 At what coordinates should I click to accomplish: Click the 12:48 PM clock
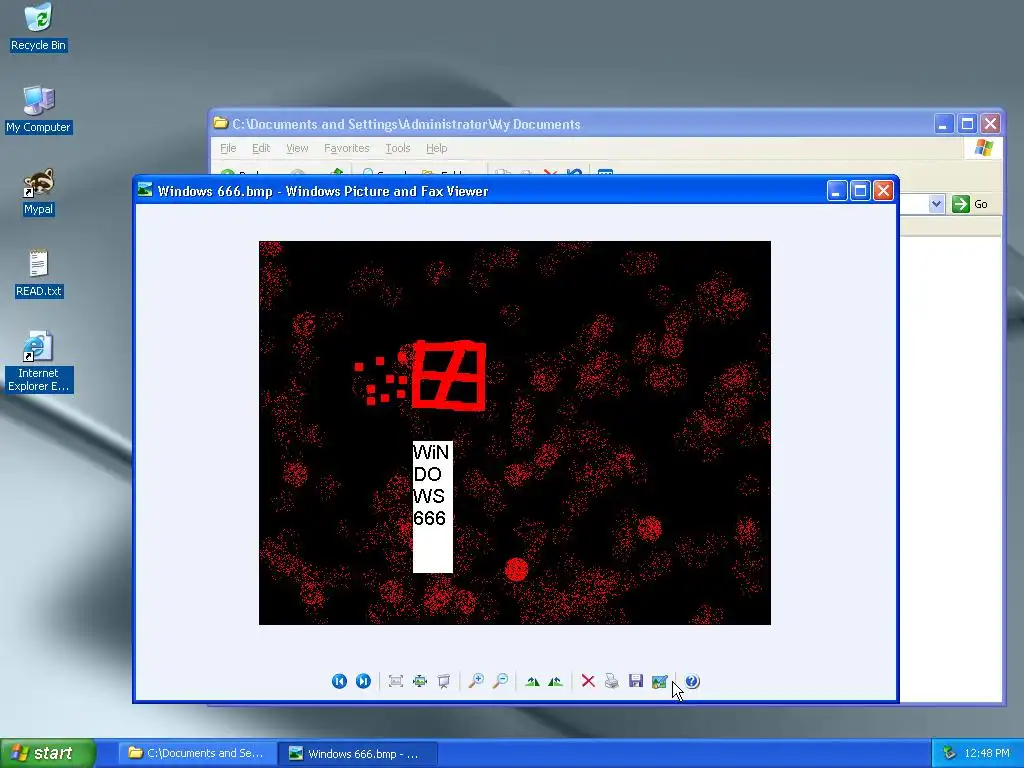[x=987, y=753]
